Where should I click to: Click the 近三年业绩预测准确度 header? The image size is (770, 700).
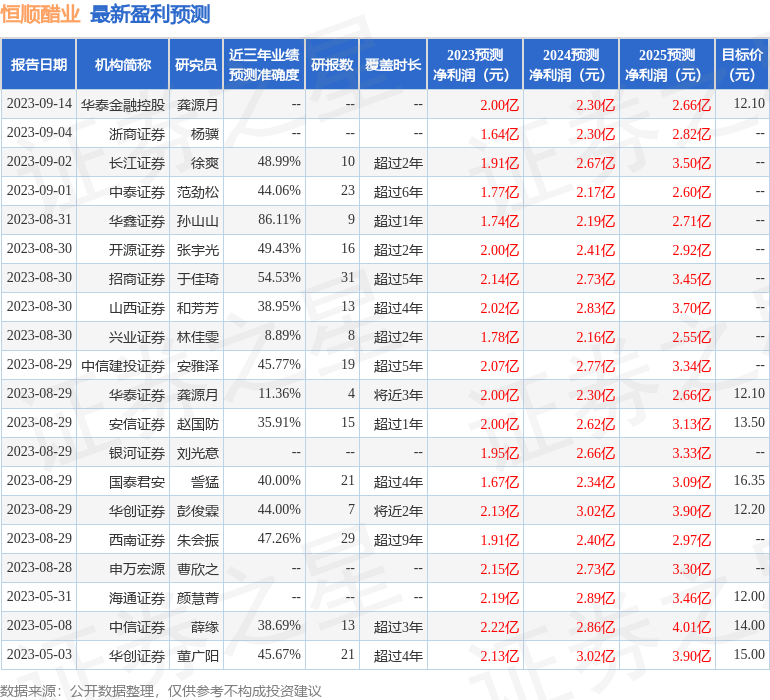(x=264, y=64)
